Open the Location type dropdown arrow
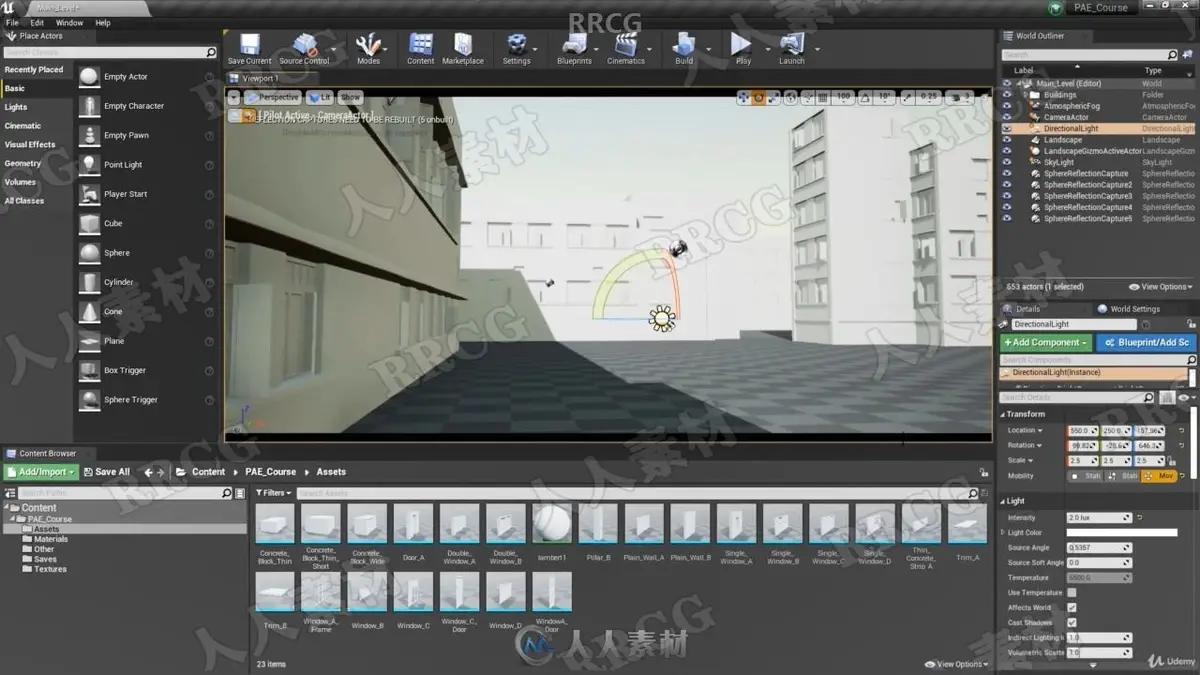Viewport: 1200px width, 675px height. (1039, 431)
